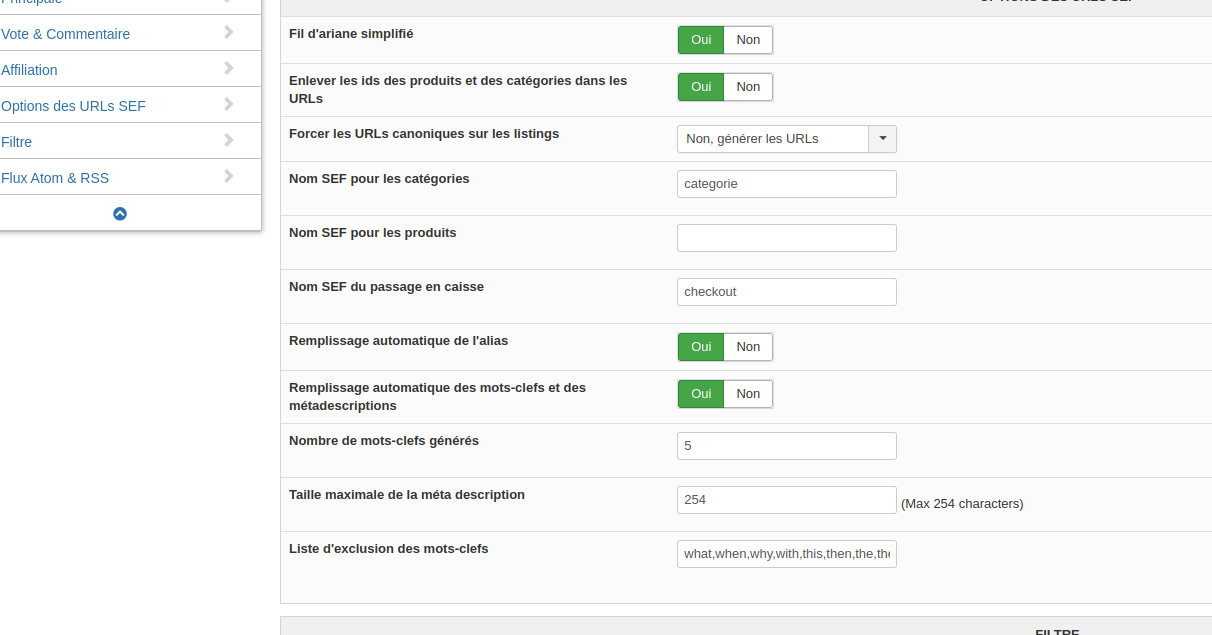Open the Vote & Commentaire menu item

pyautogui.click(x=66, y=34)
